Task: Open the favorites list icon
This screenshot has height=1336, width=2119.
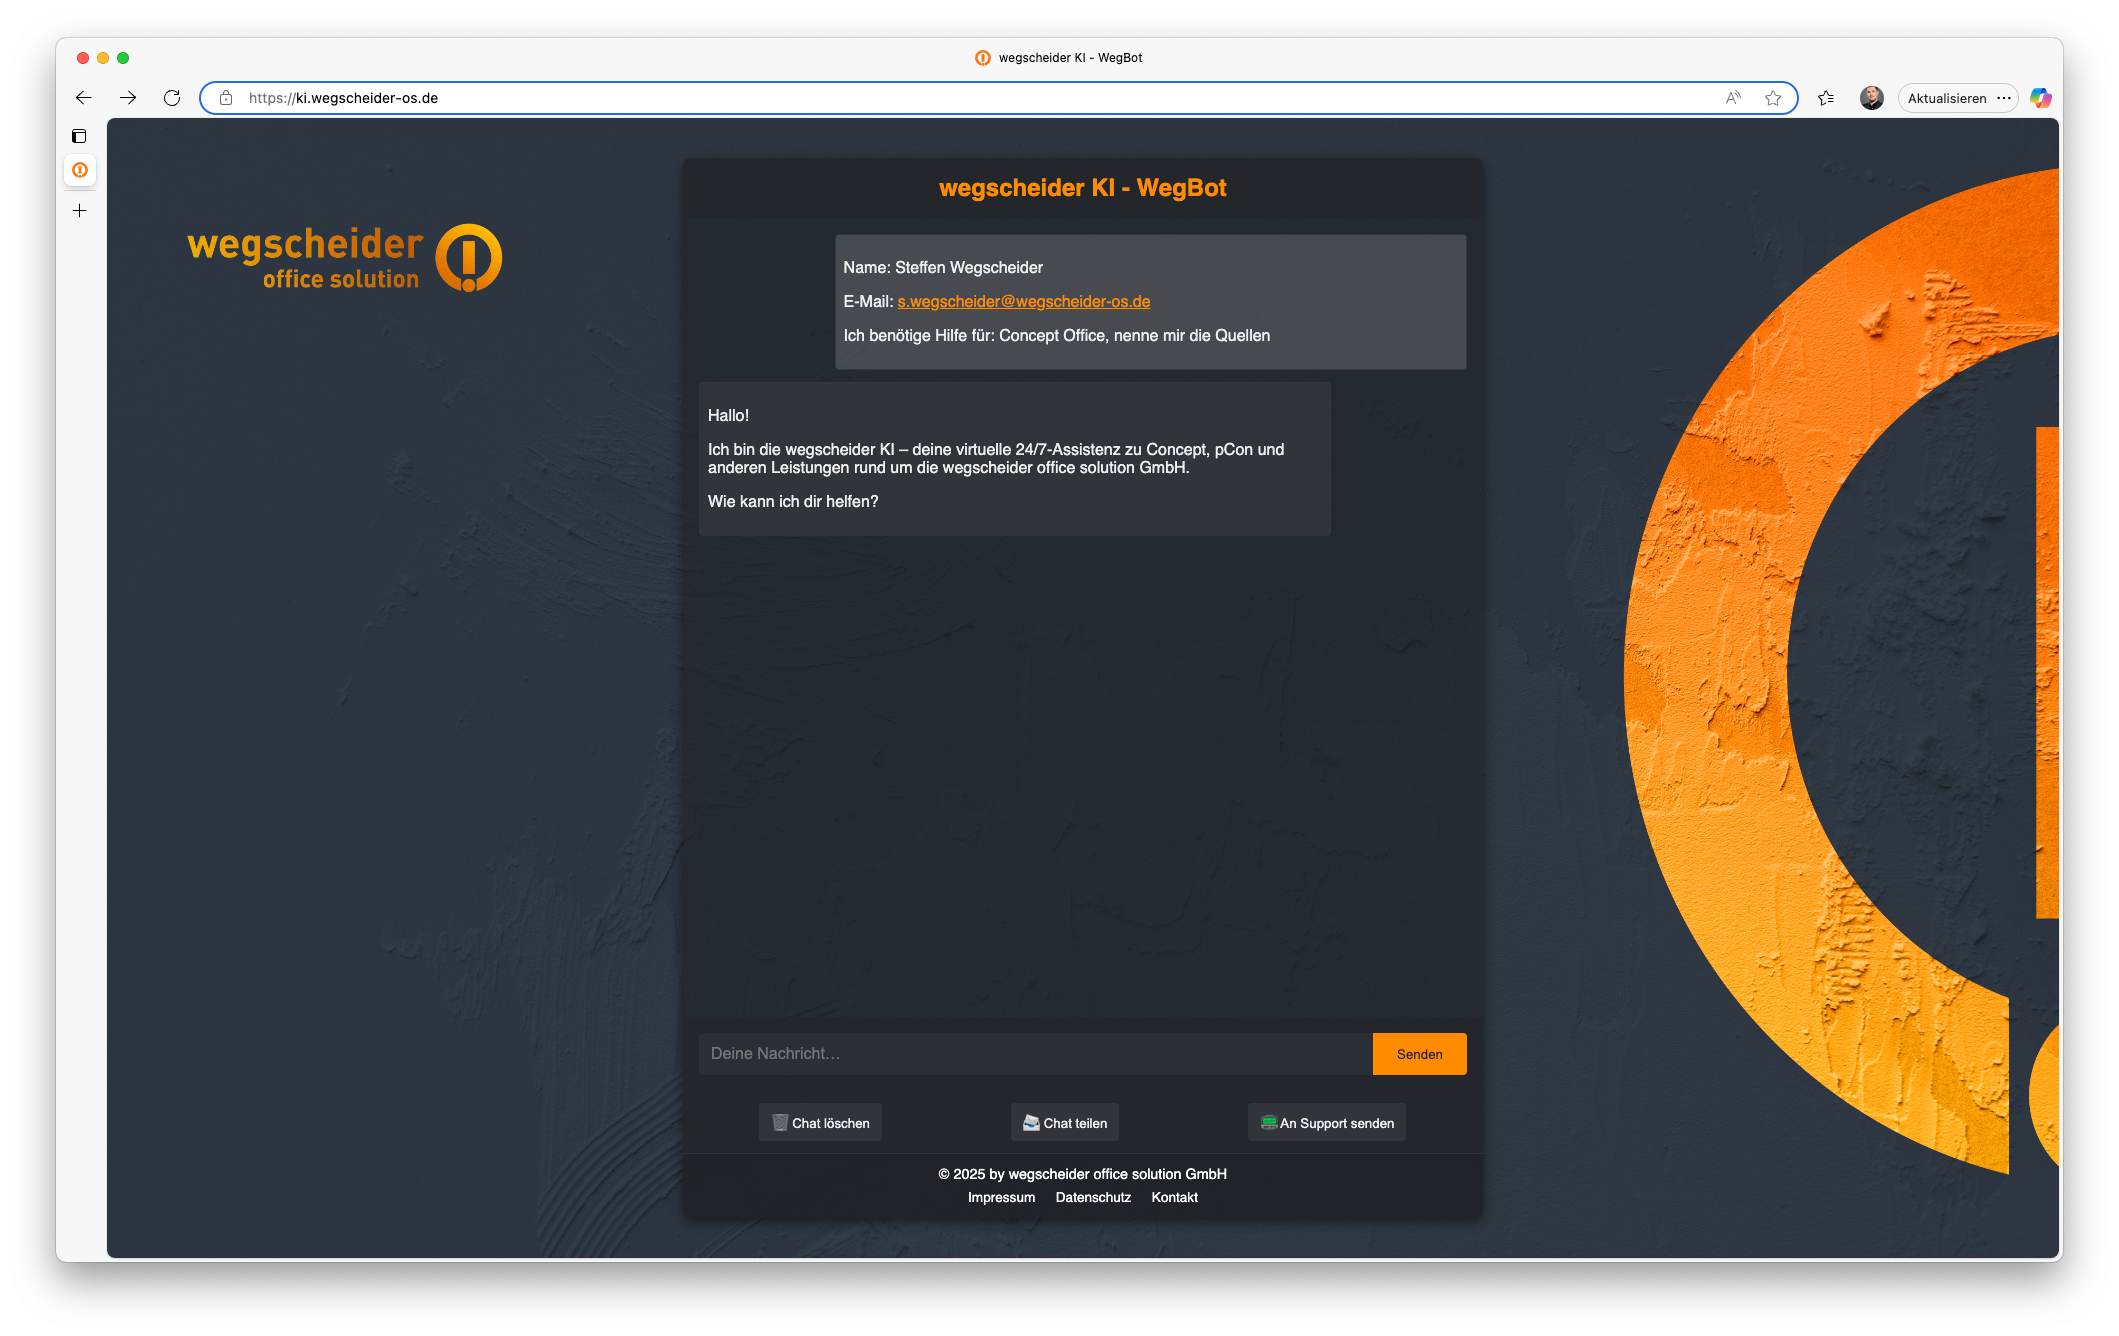Action: point(1826,98)
